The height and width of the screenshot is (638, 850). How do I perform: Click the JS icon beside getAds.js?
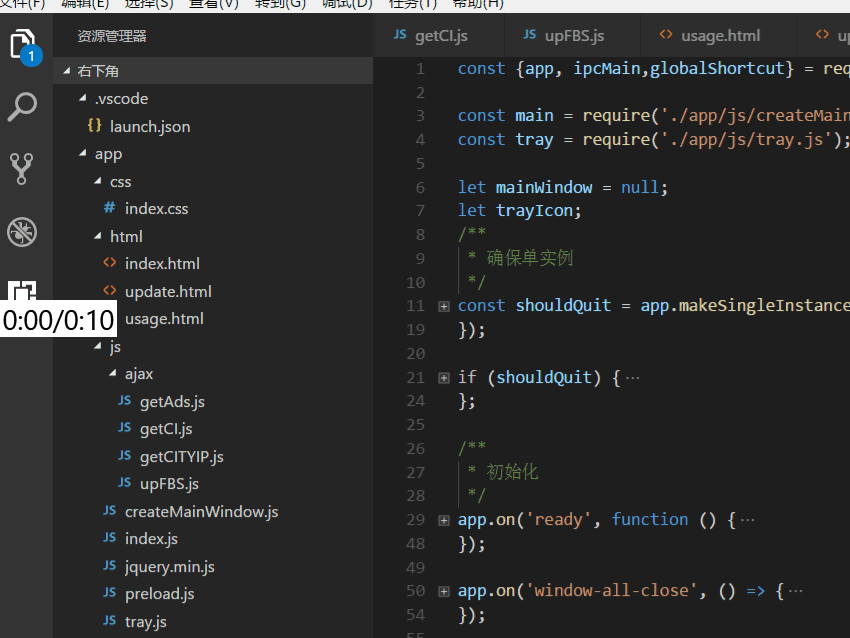pyautogui.click(x=125, y=401)
